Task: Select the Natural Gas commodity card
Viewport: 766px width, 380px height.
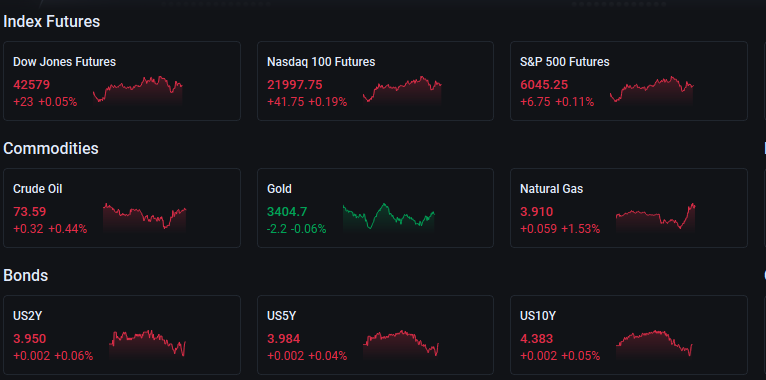Action: coord(629,208)
